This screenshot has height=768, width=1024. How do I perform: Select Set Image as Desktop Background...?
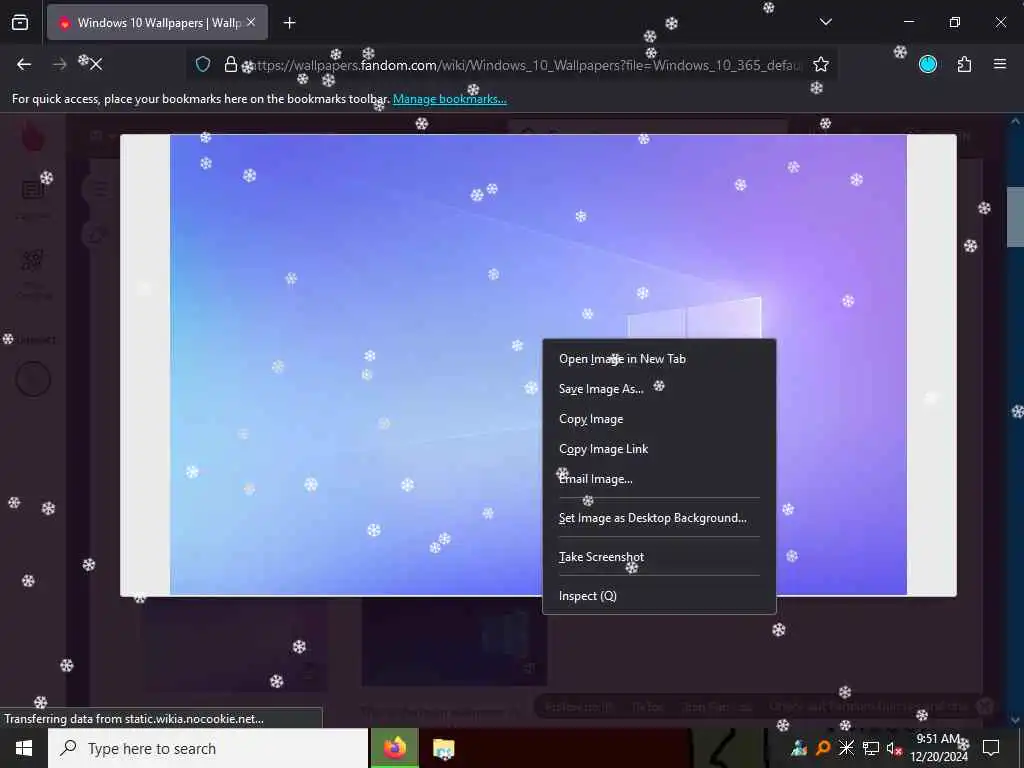click(x=659, y=518)
